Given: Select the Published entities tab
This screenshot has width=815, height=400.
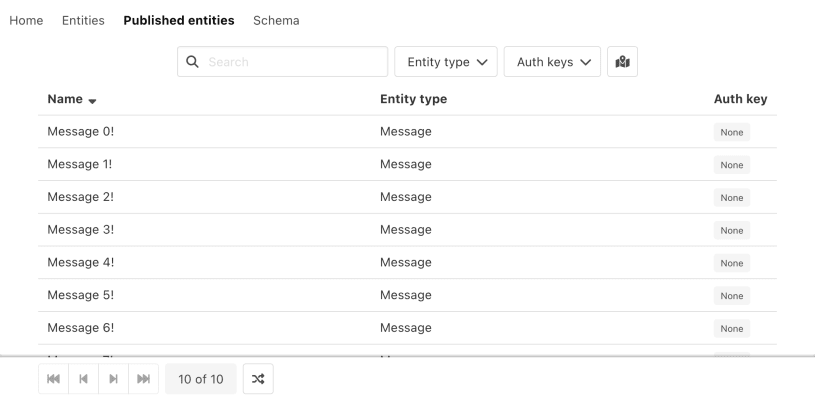Looking at the screenshot, I should pos(179,20).
